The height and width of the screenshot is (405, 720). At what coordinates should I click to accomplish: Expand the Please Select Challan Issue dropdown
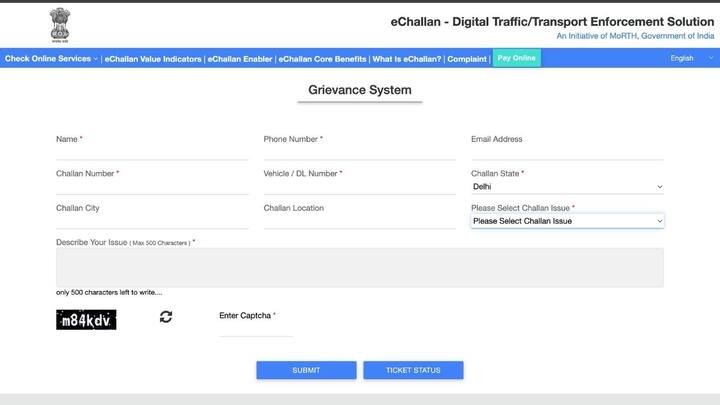[x=566, y=221]
